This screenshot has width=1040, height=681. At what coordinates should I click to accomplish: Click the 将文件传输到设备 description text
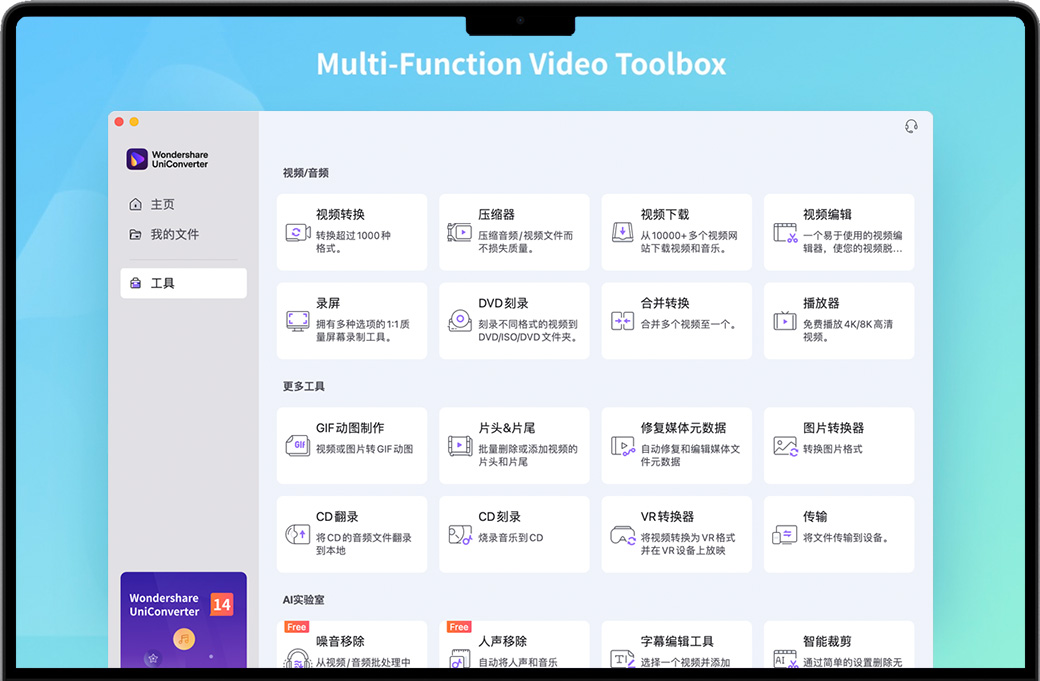846,538
